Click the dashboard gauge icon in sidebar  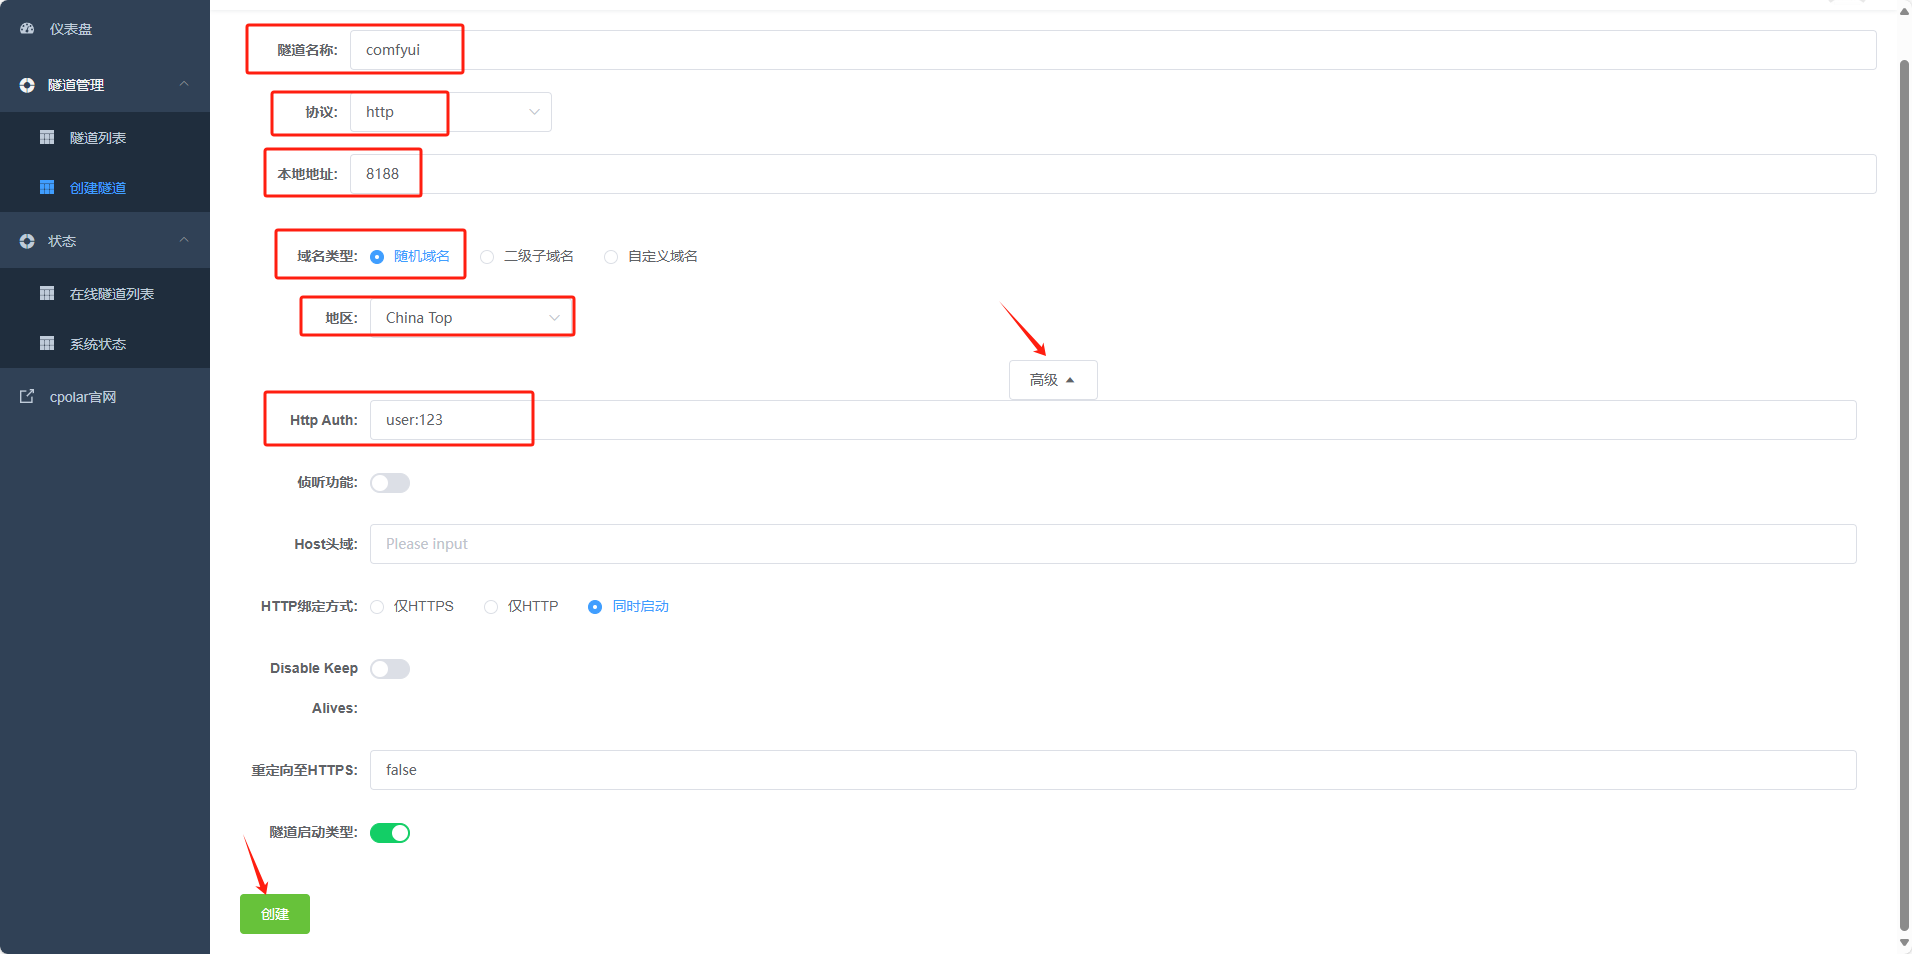[x=27, y=29]
